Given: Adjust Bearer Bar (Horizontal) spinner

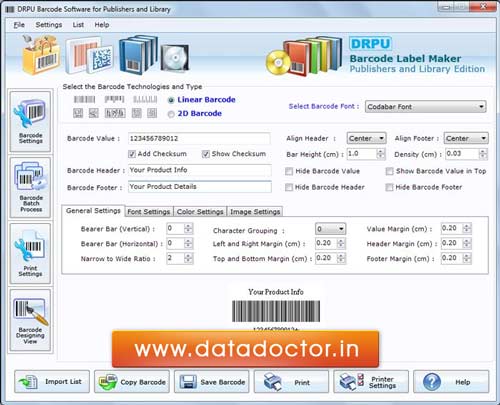Looking at the screenshot, I should tap(188, 244).
